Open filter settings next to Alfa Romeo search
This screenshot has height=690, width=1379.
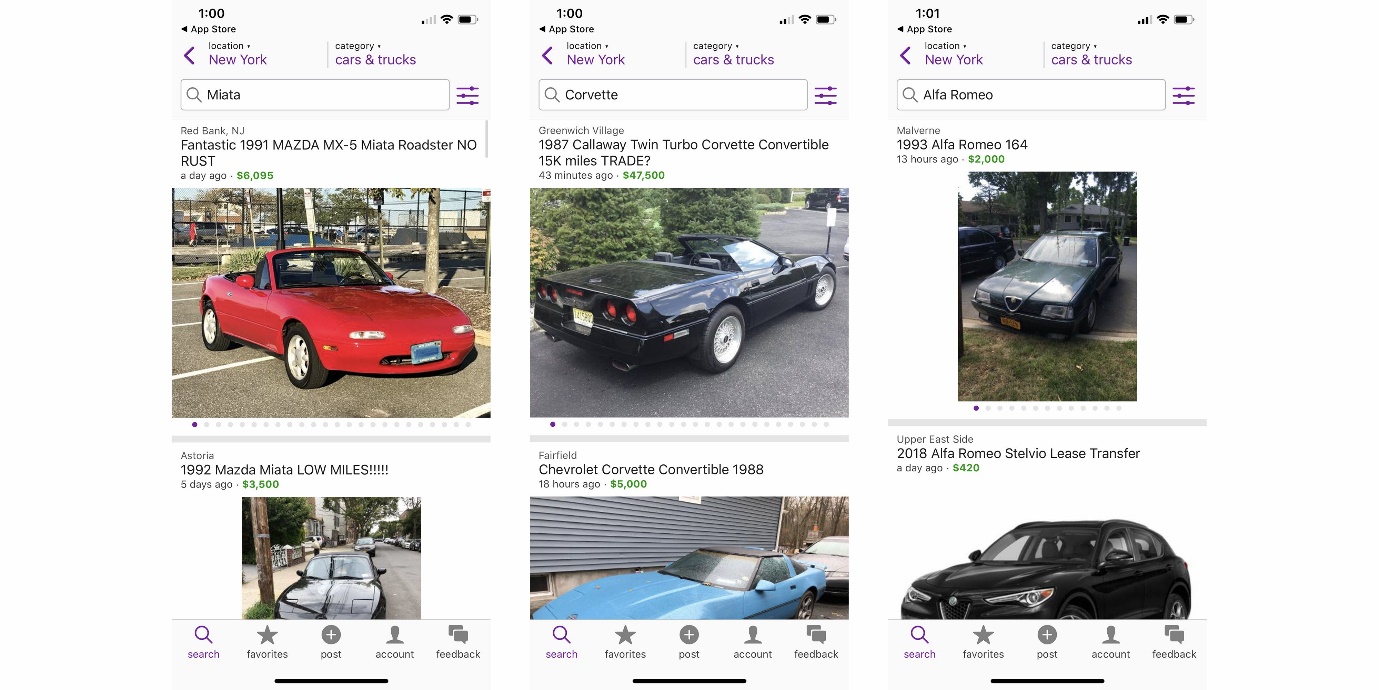click(x=1183, y=96)
